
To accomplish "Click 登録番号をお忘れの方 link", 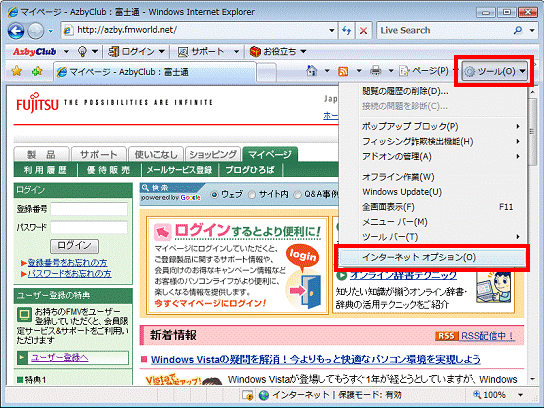I will pos(67,263).
